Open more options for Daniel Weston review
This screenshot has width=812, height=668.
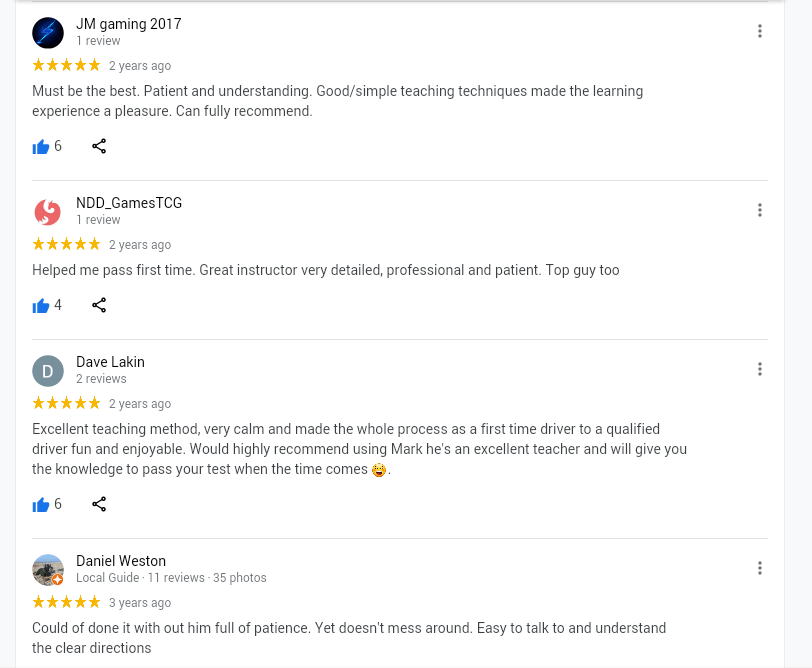tap(760, 568)
